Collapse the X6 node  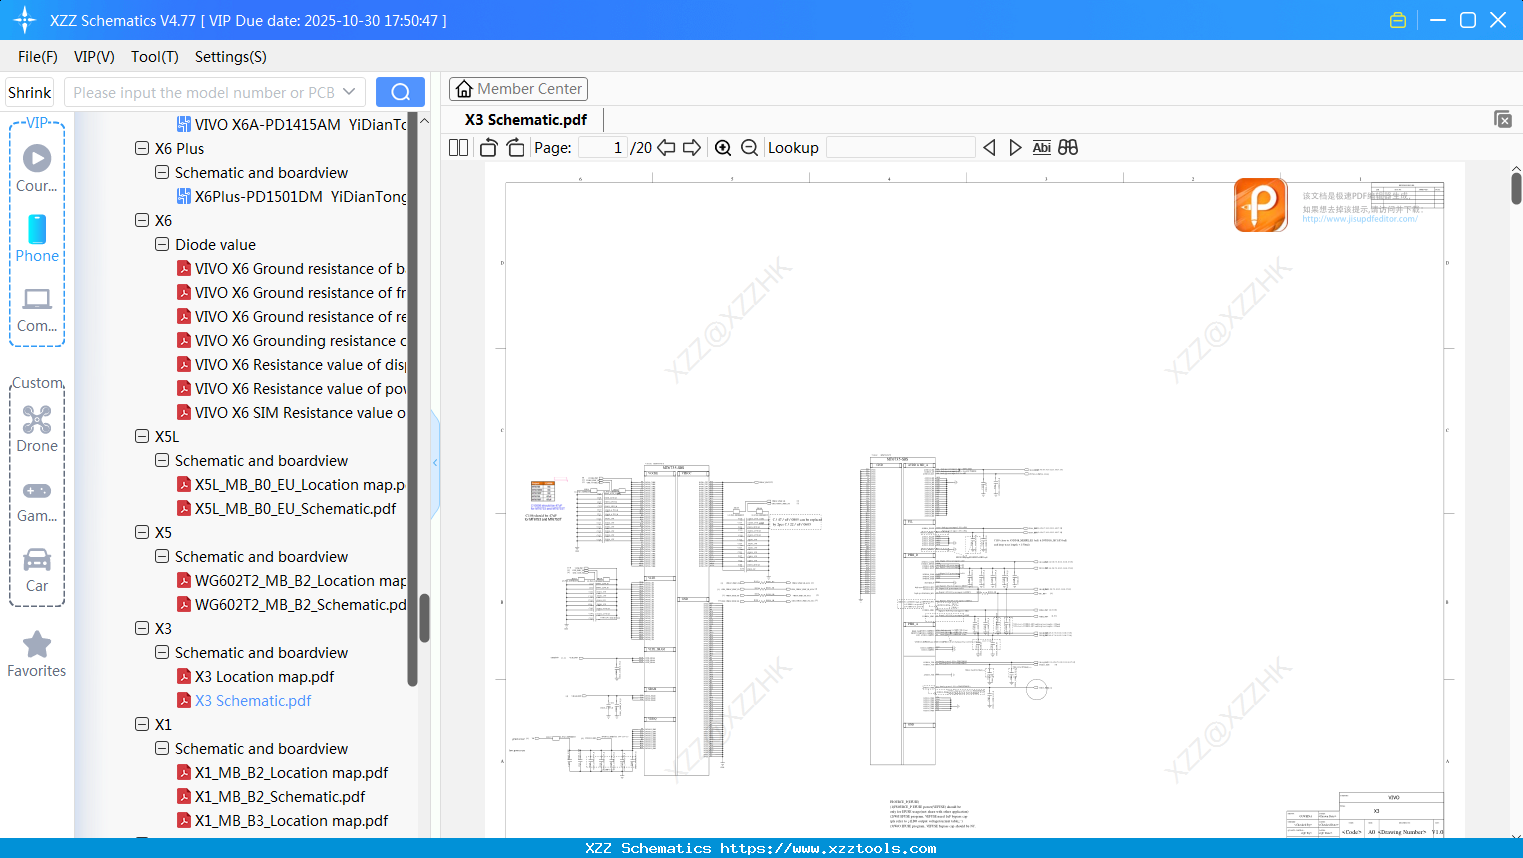click(x=142, y=220)
